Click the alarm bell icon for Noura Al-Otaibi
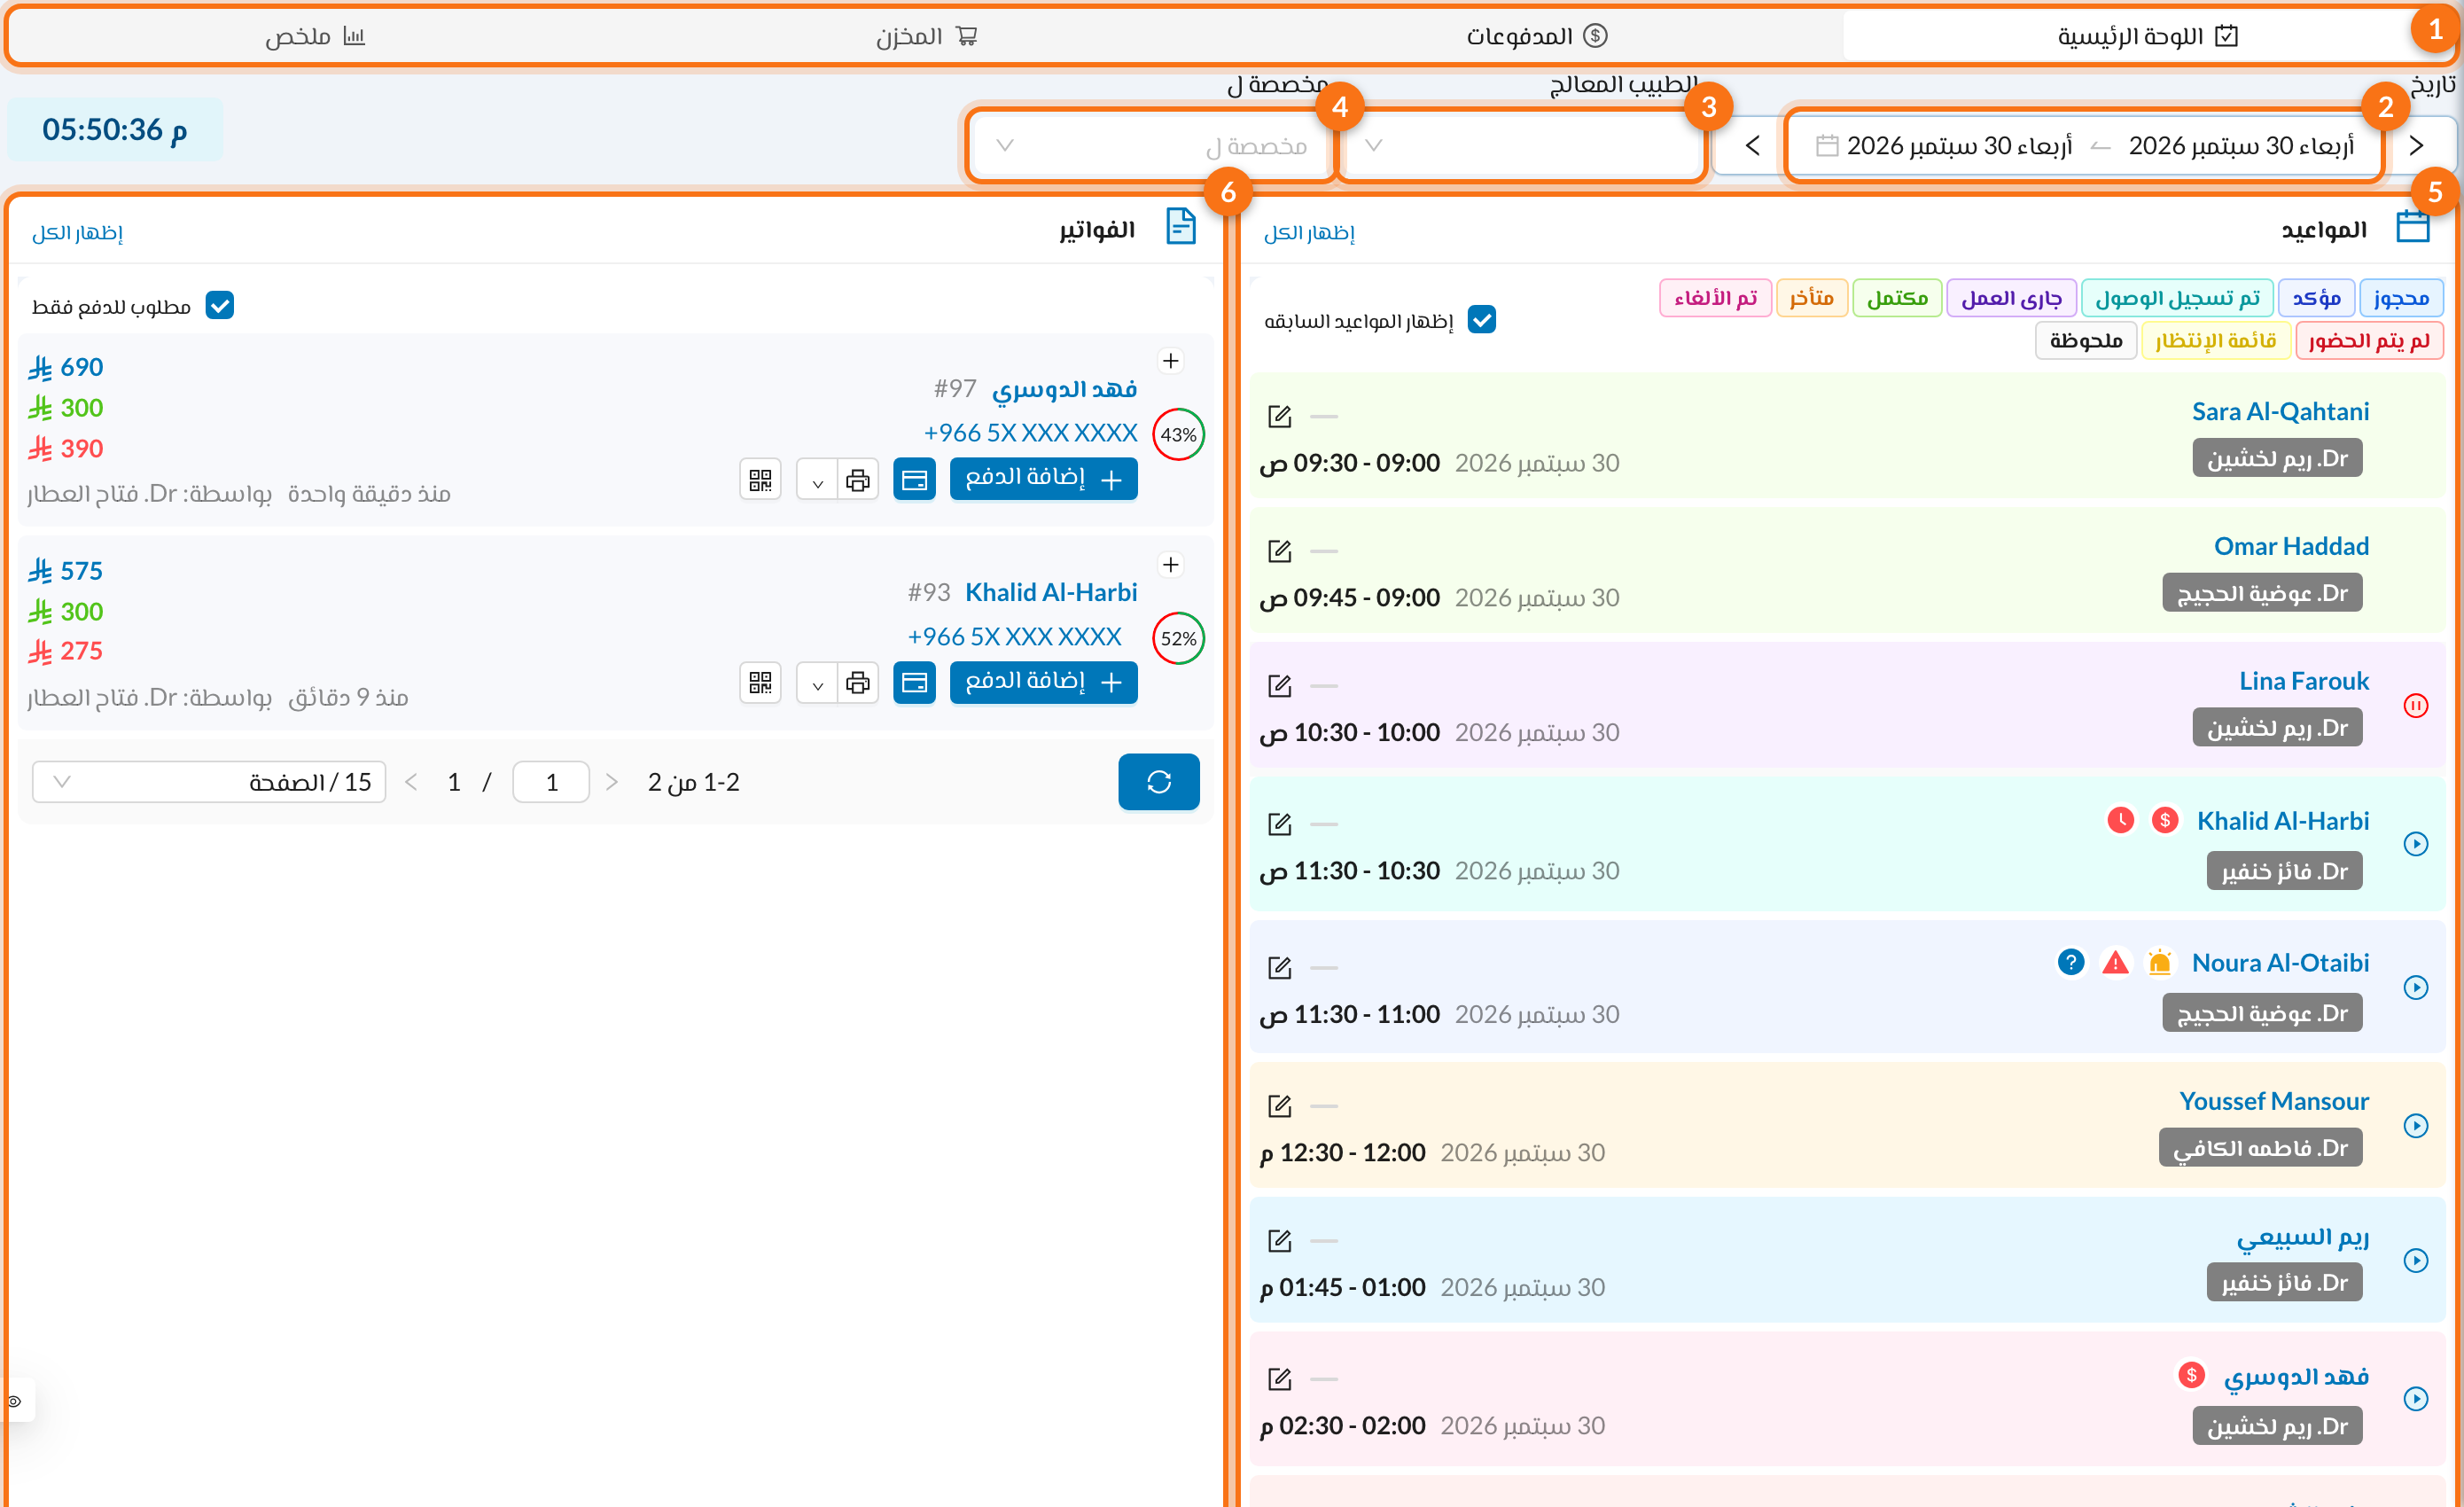 click(x=2160, y=963)
